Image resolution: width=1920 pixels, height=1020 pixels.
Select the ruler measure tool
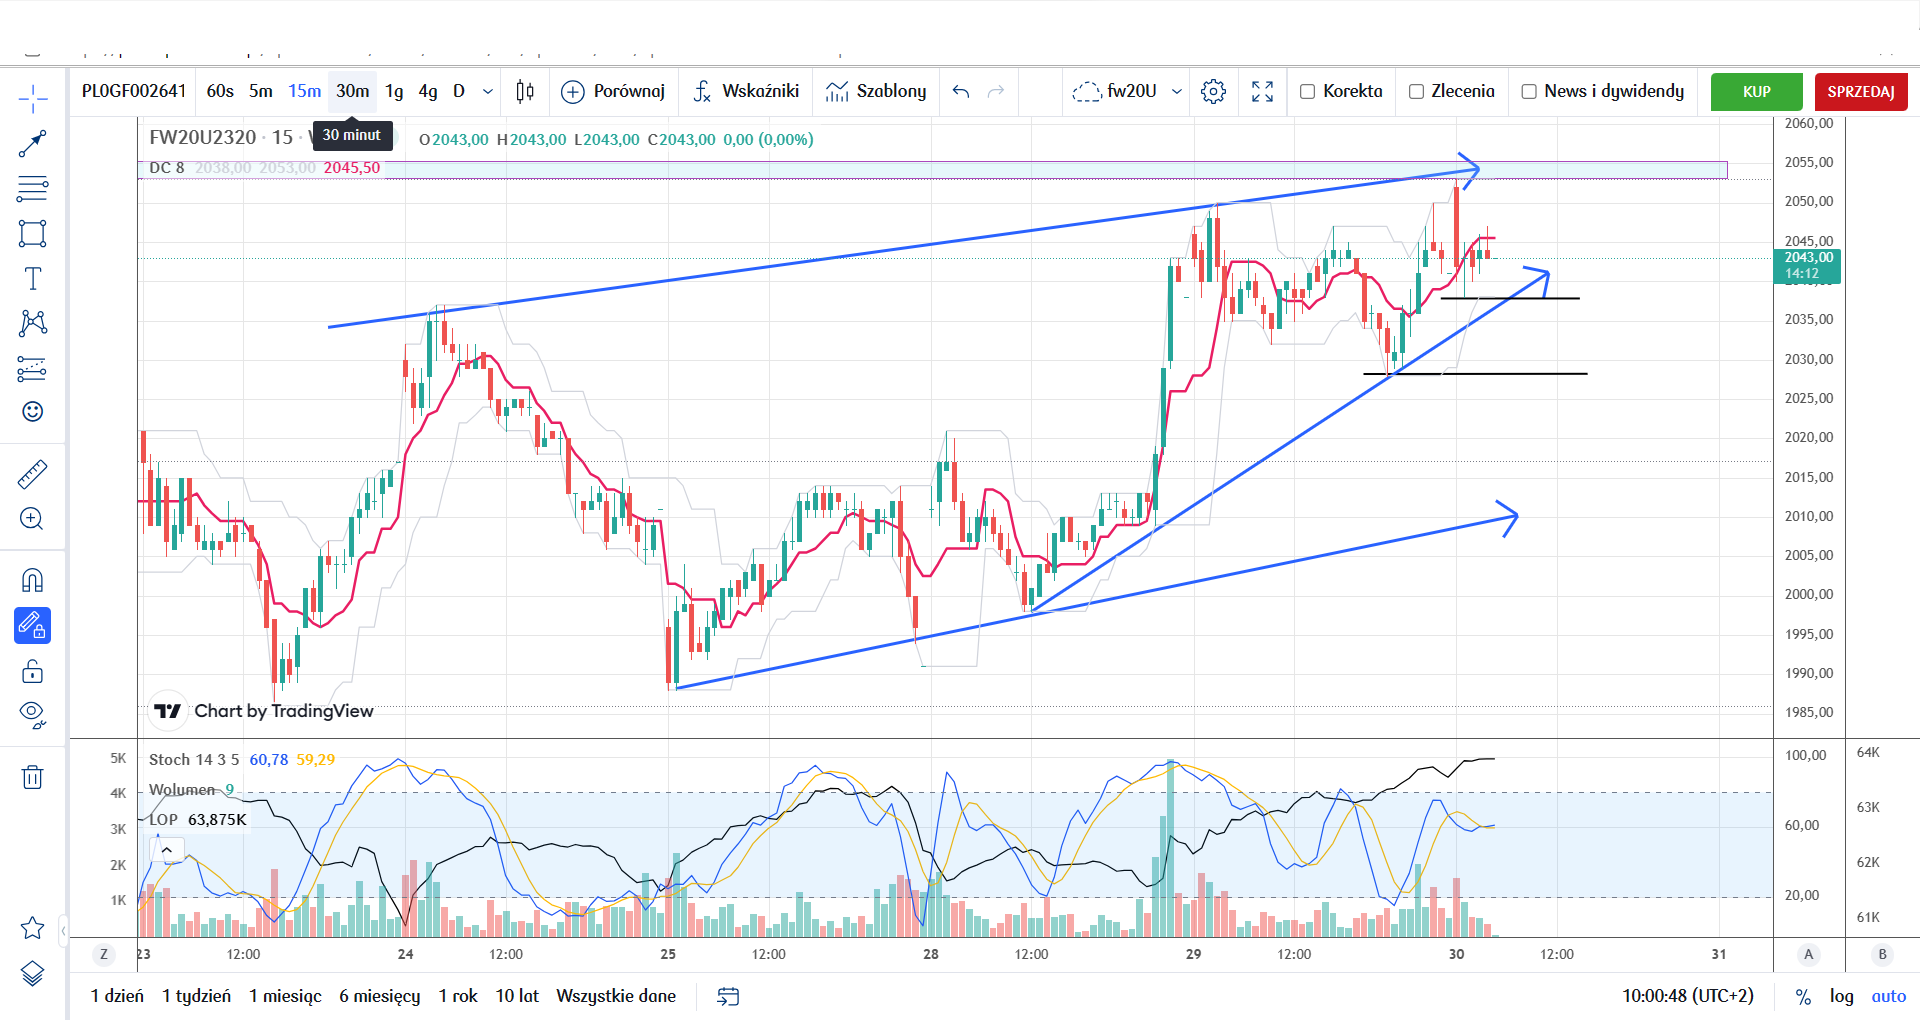pos(32,474)
